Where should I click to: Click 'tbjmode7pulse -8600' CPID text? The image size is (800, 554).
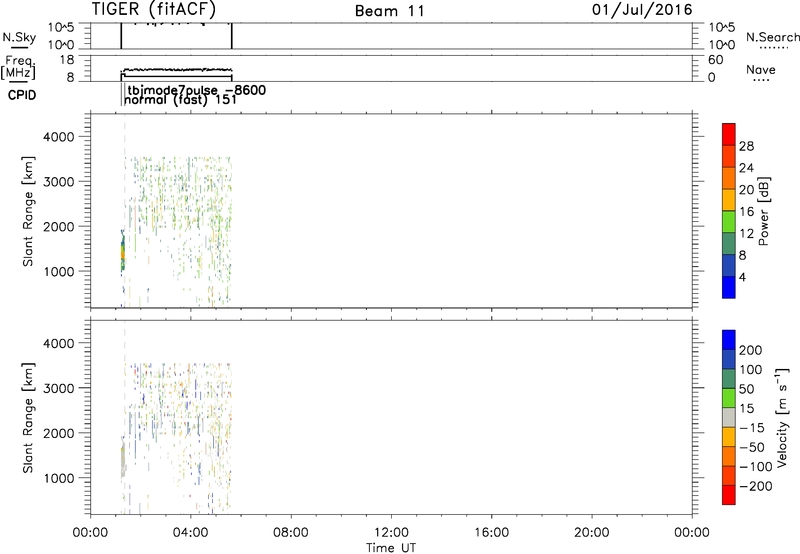click(196, 90)
